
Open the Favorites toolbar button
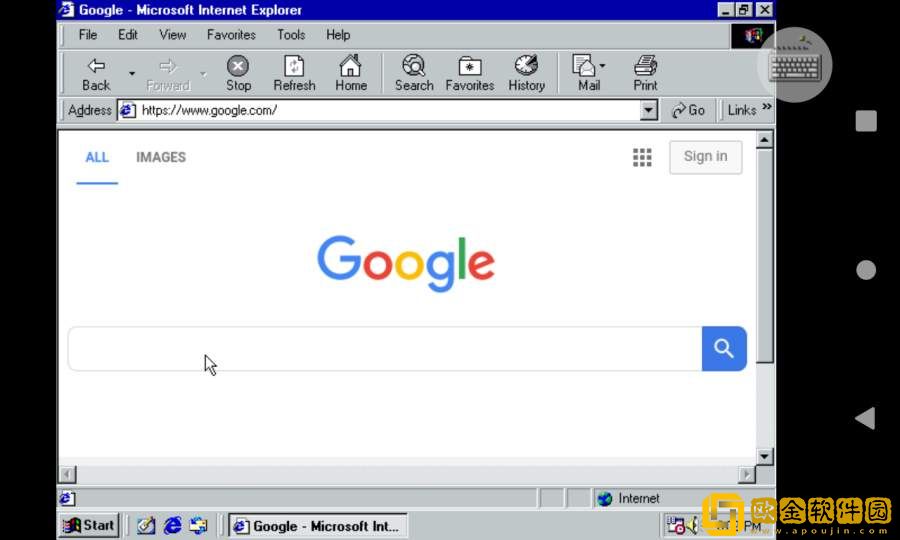tap(470, 73)
